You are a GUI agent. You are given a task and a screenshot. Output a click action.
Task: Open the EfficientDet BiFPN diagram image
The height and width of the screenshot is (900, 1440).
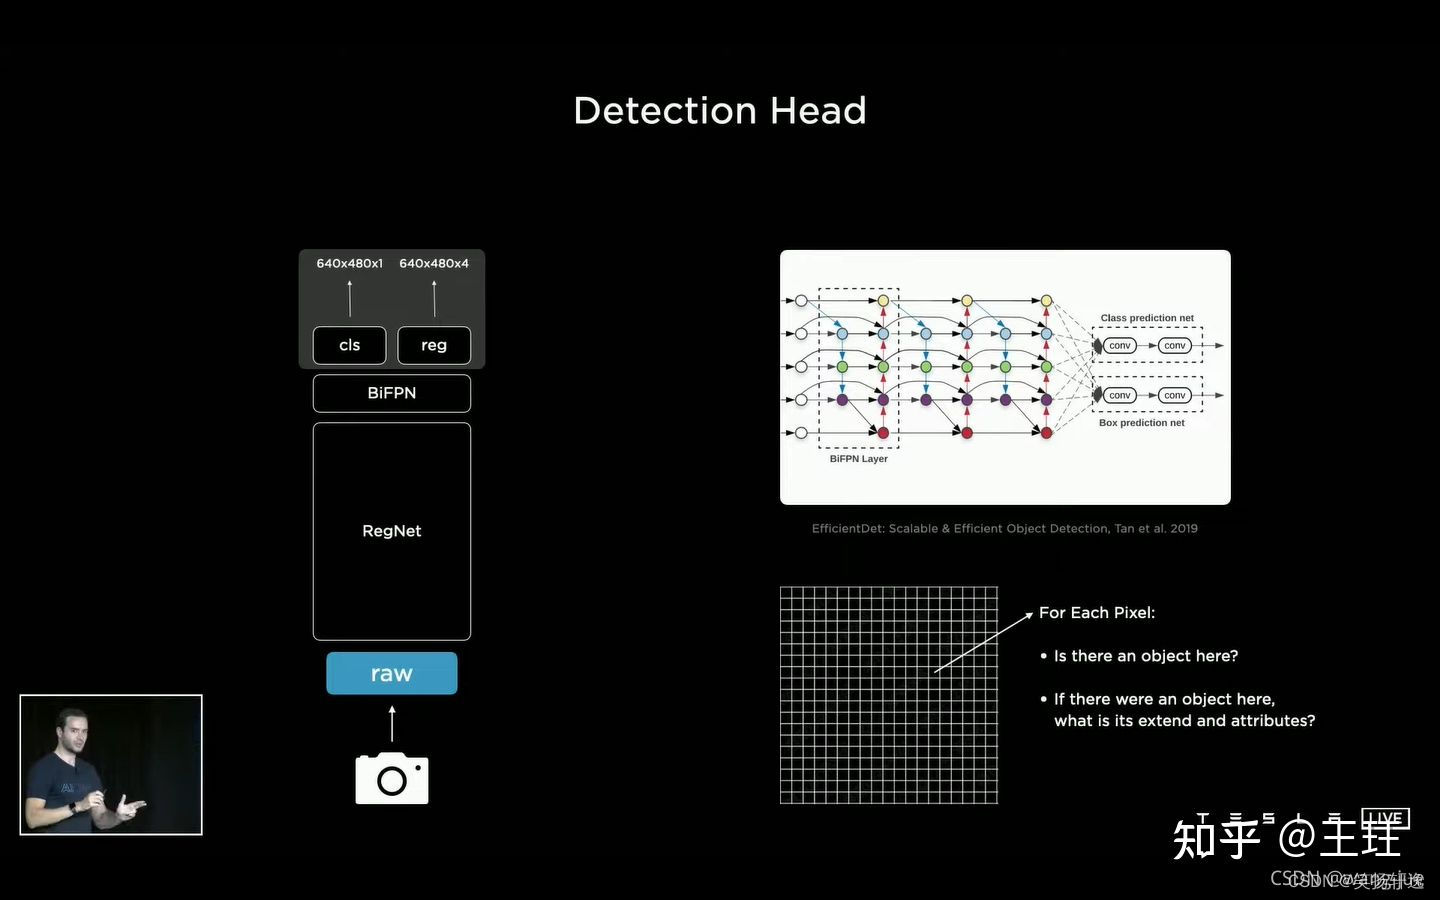[x=1005, y=377]
